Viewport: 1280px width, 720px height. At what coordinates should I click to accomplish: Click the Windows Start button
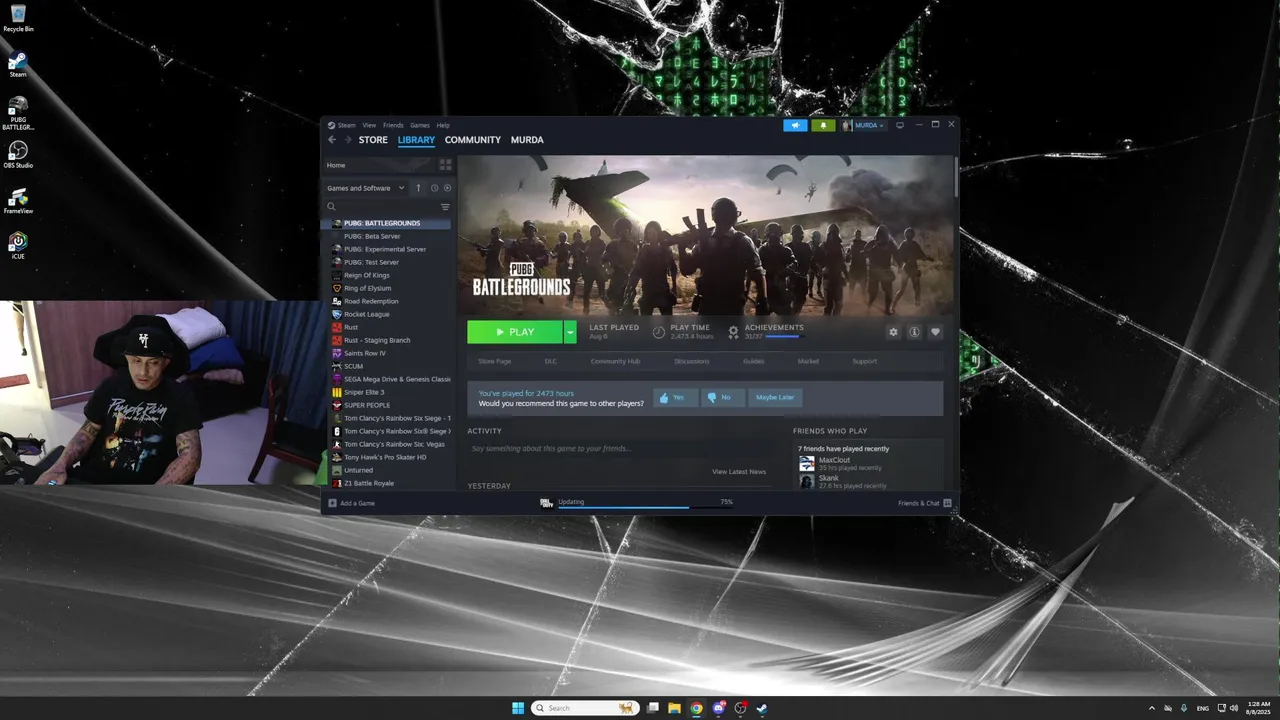pos(518,708)
